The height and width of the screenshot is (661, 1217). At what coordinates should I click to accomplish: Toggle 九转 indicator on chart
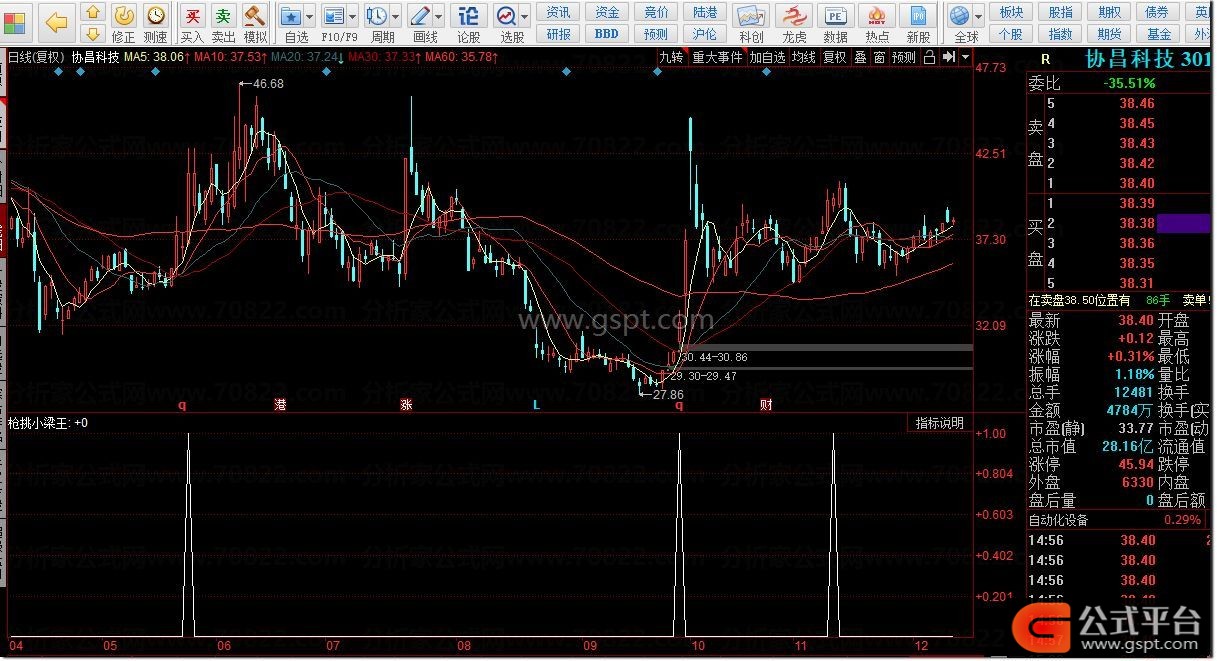tap(671, 57)
